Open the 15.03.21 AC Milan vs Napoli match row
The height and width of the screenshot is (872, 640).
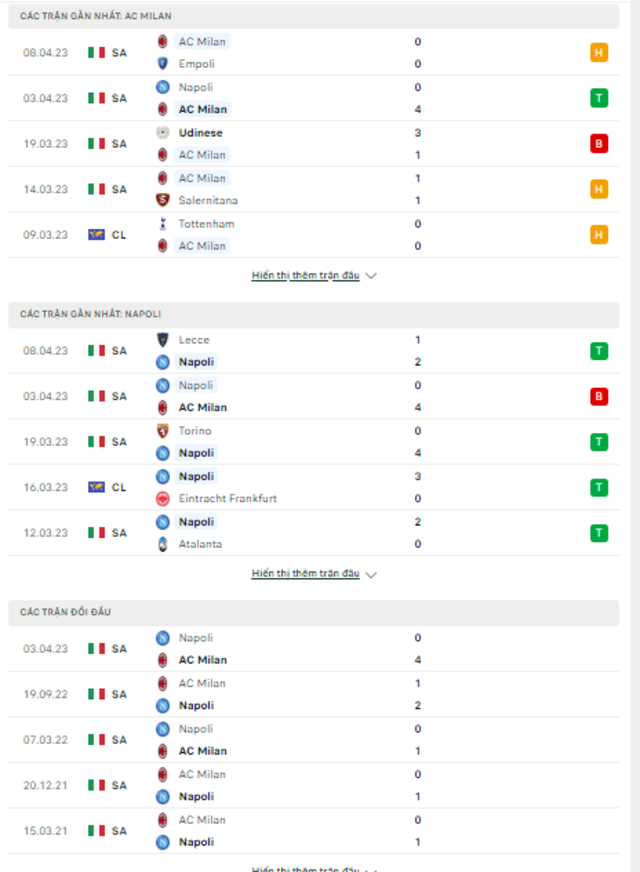point(314,831)
